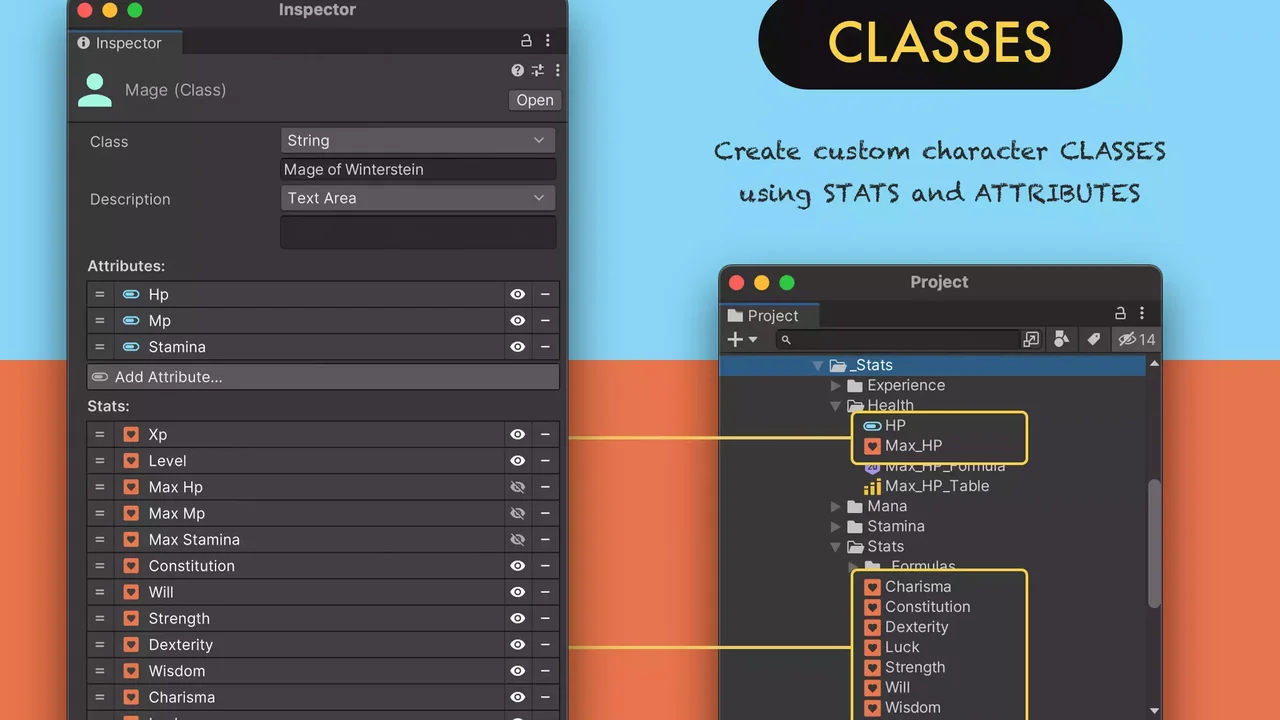Click the preset sliders icon in Inspector
1280x720 pixels.
tap(538, 70)
